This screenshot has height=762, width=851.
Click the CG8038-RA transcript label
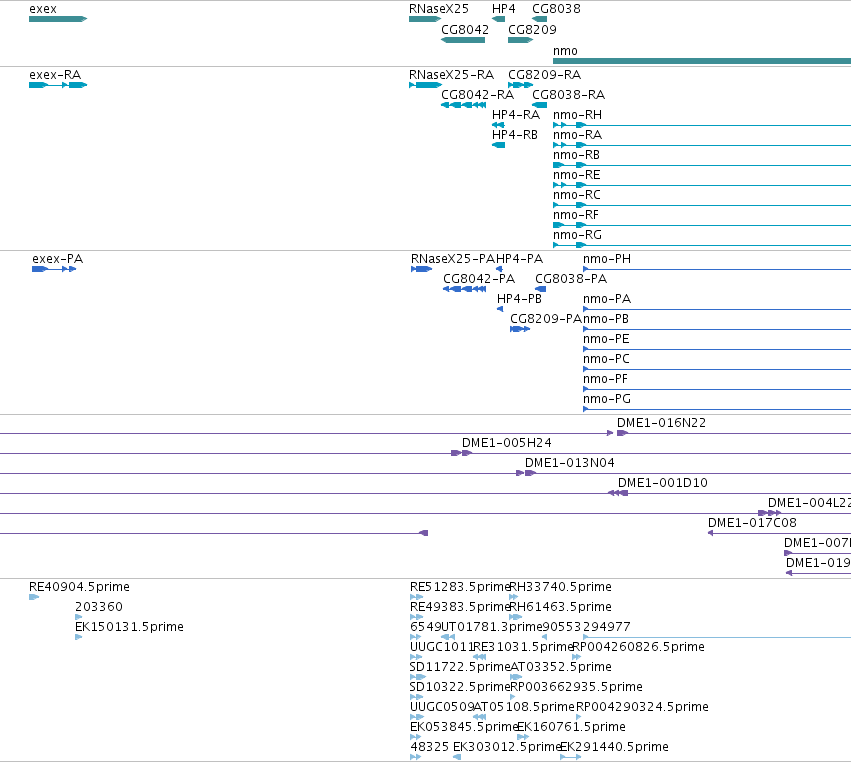(x=568, y=94)
